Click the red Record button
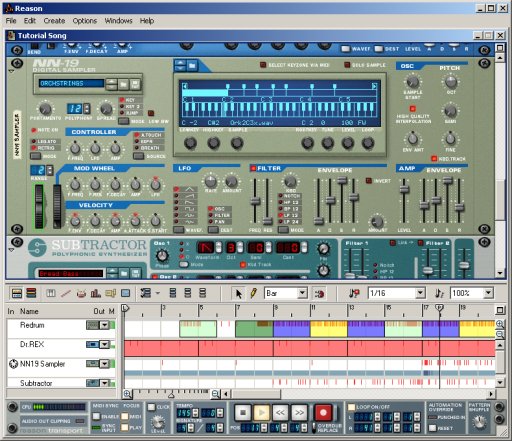The height and width of the screenshot is (441, 512). click(x=323, y=413)
